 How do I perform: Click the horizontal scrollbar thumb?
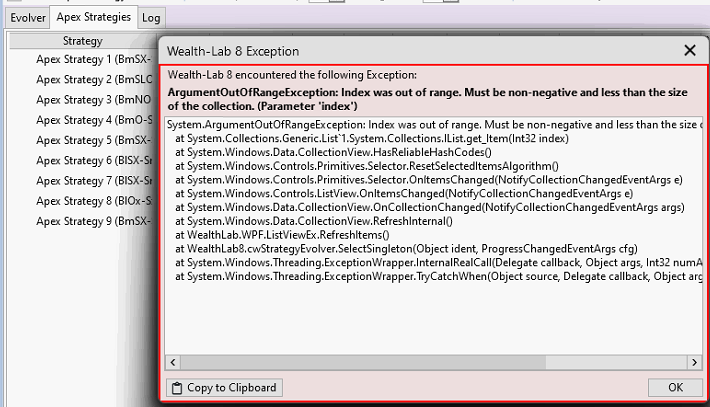coord(363,362)
